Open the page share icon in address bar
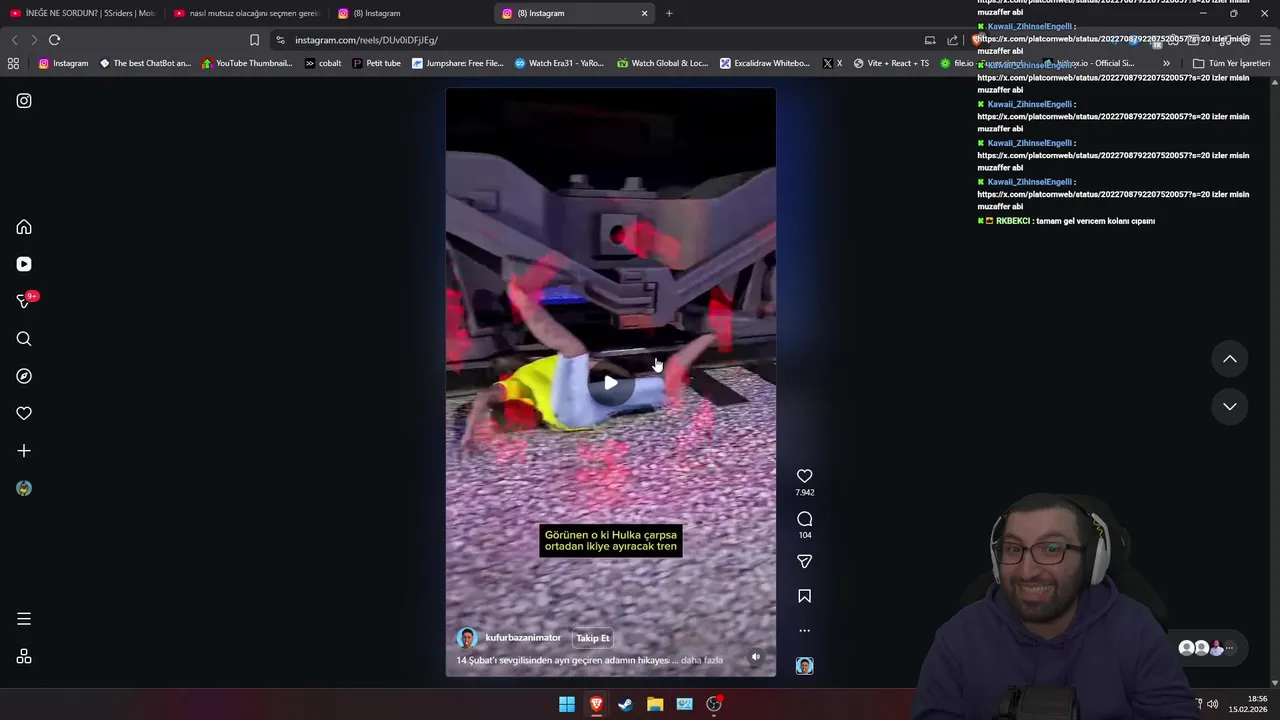This screenshot has width=1280, height=720. pyautogui.click(x=952, y=40)
